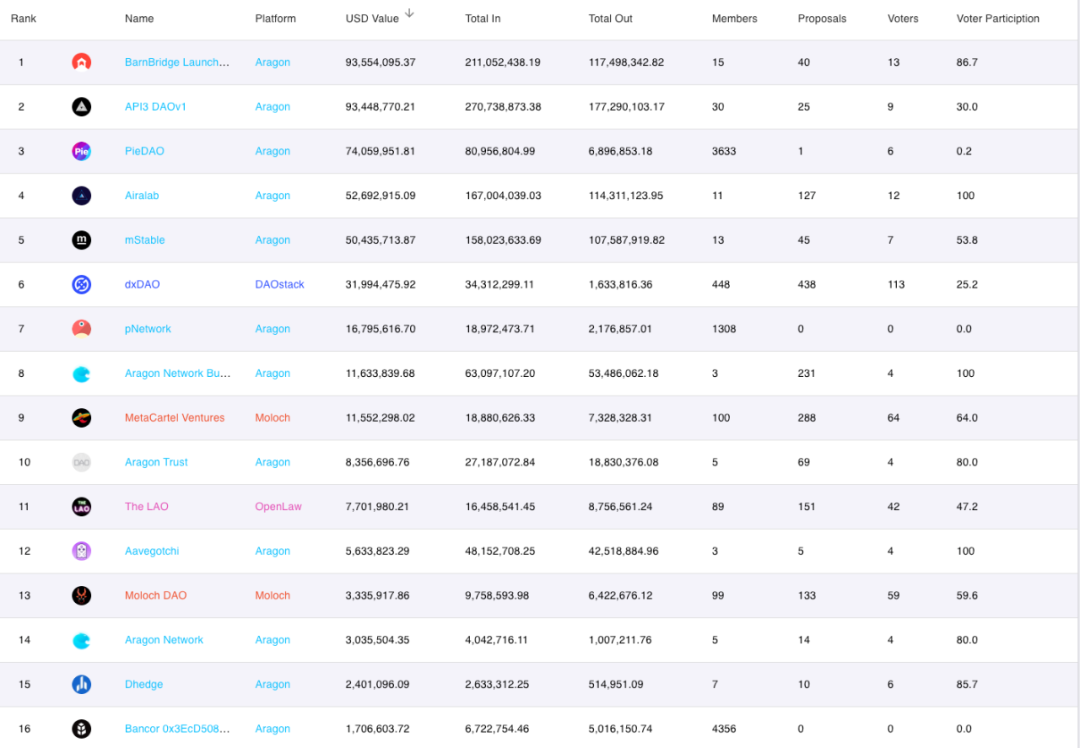
Task: Click the Aragon Trust logo icon
Action: (x=81, y=462)
